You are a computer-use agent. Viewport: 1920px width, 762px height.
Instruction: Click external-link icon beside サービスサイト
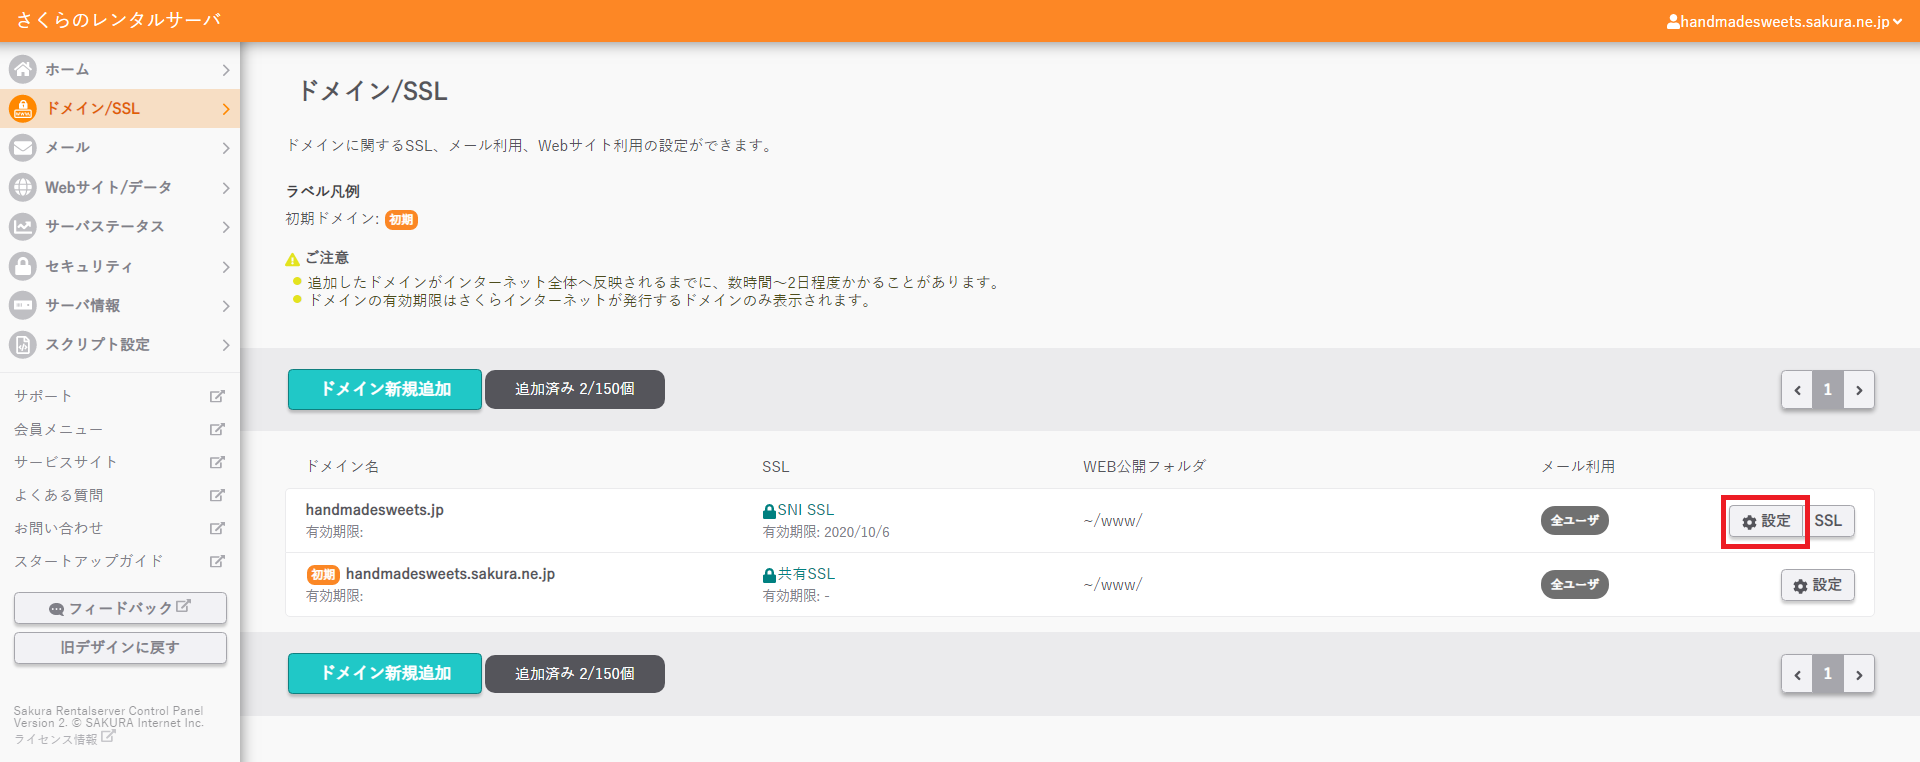click(x=217, y=462)
